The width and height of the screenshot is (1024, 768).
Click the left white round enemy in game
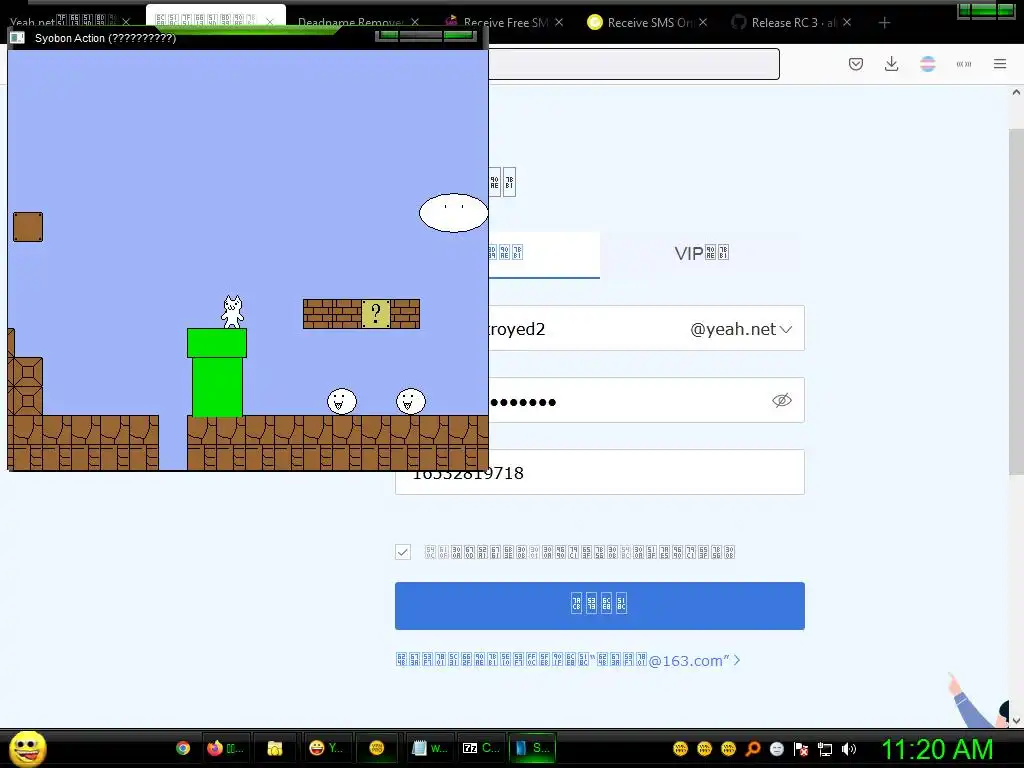tap(342, 401)
